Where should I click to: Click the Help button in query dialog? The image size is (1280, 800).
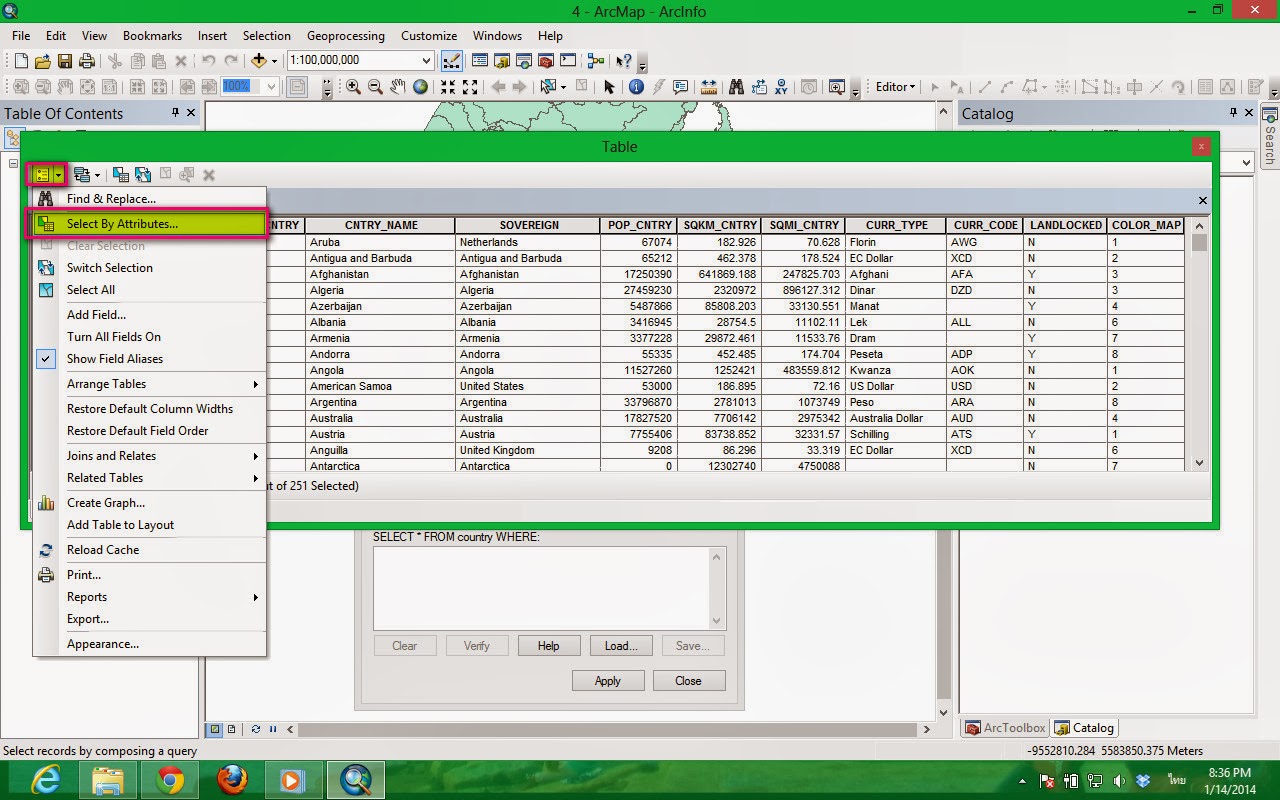click(x=549, y=646)
